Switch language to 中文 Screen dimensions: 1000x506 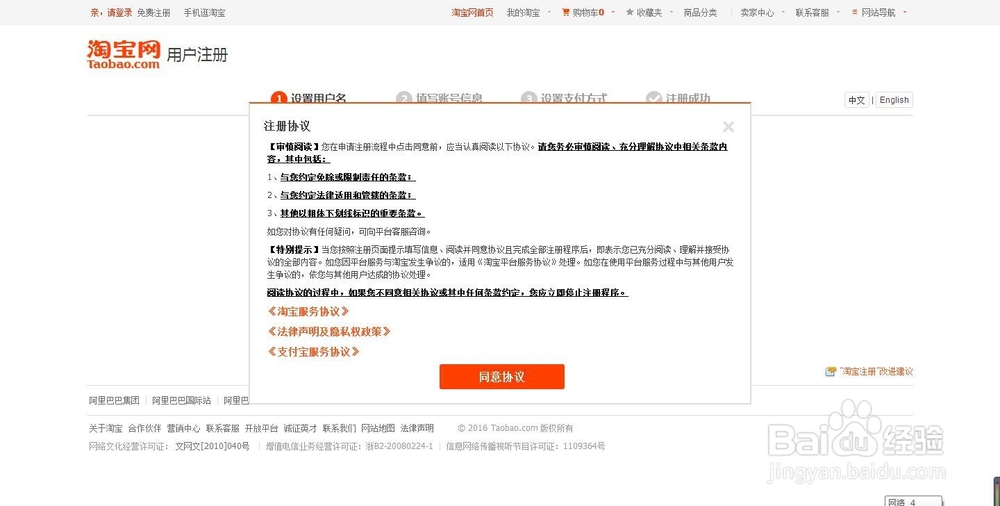857,100
